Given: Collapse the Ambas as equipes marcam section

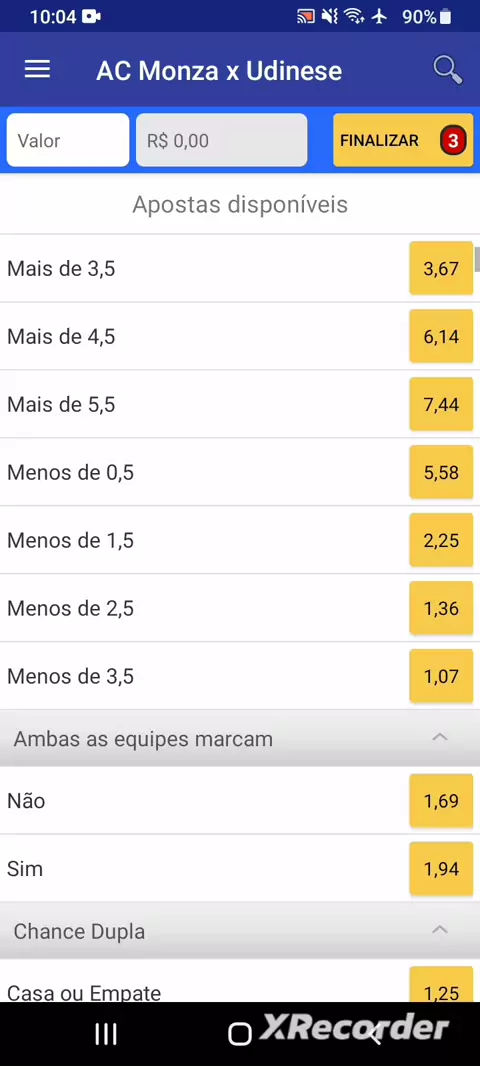Looking at the screenshot, I should click(x=440, y=738).
